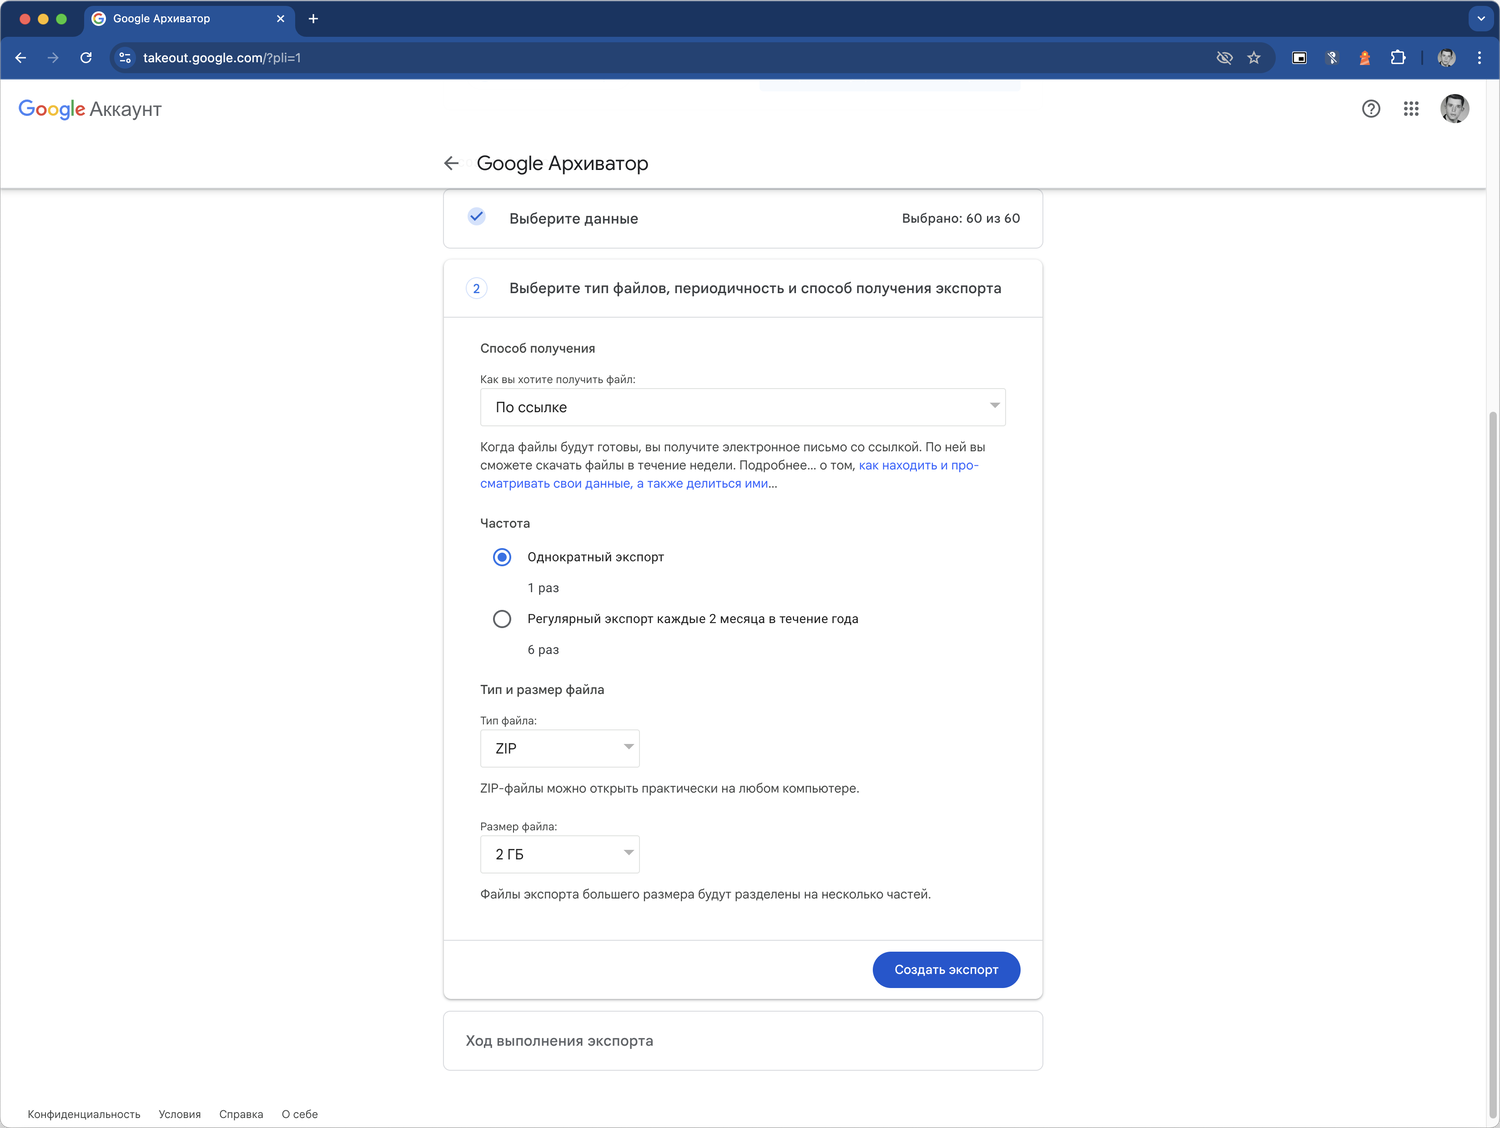1500x1128 pixels.
Task: Open the 2 ГБ file size dropdown
Action: pyautogui.click(x=560, y=854)
